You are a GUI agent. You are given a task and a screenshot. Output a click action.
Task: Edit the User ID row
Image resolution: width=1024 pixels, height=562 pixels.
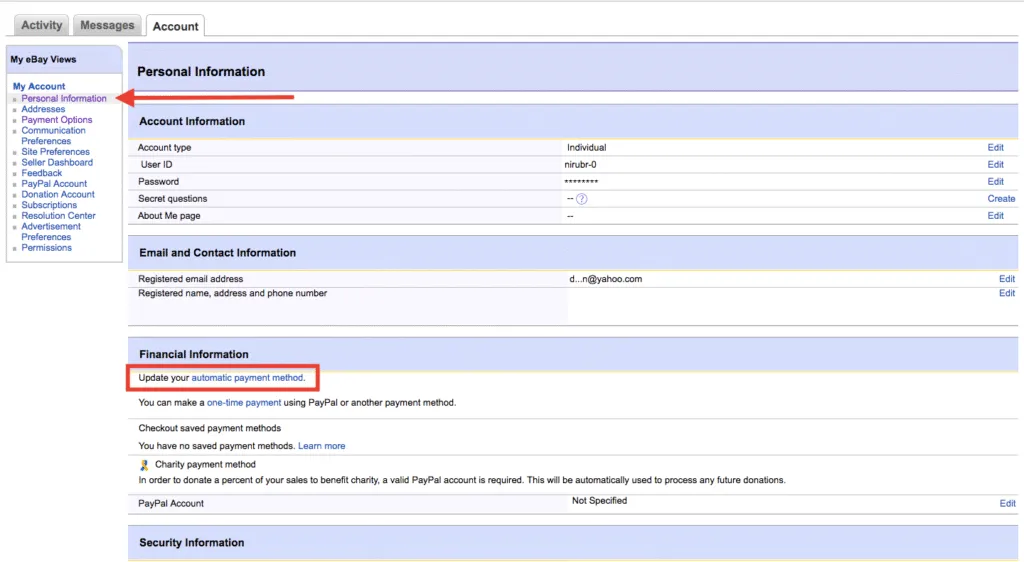point(995,165)
